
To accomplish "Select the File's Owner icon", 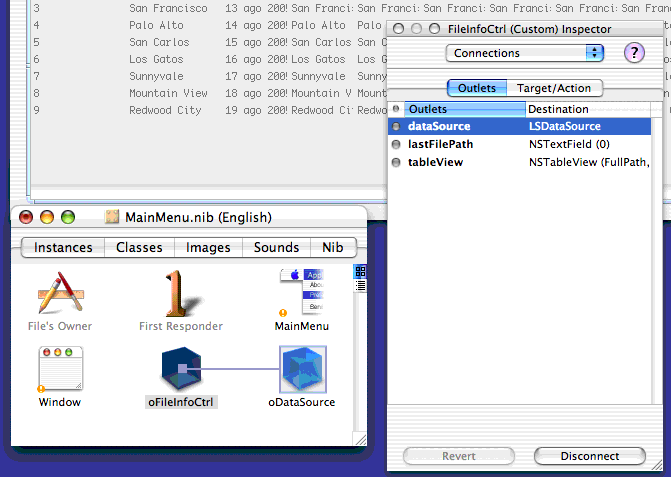I will [60, 296].
